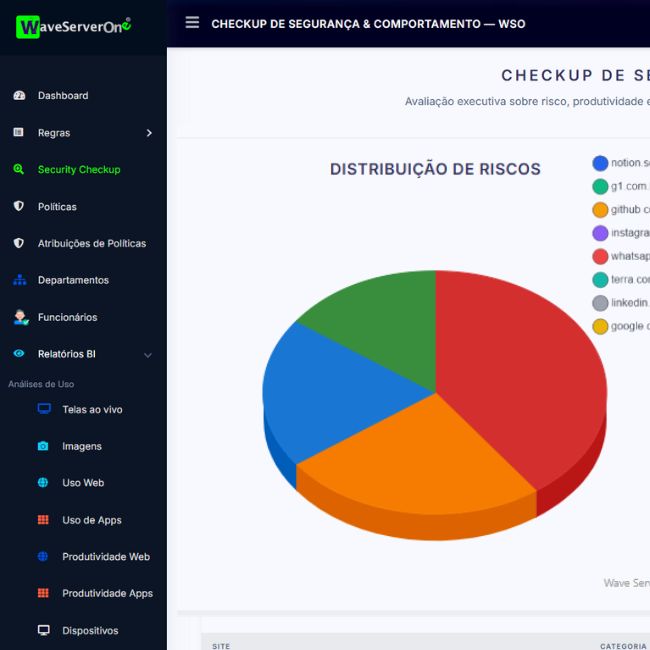Image resolution: width=650 pixels, height=650 pixels.
Task: Open the Produtividade Web report link
Action: 105,557
